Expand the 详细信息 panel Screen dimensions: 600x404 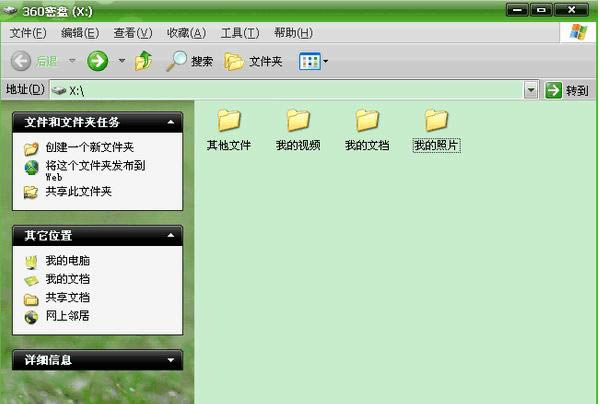click(172, 359)
